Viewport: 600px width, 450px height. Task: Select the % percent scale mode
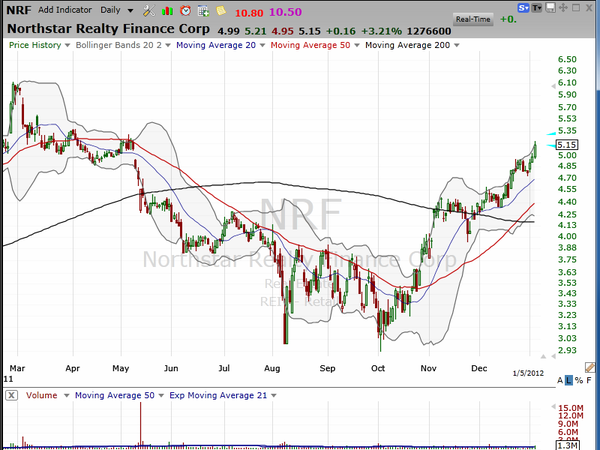coord(579,380)
